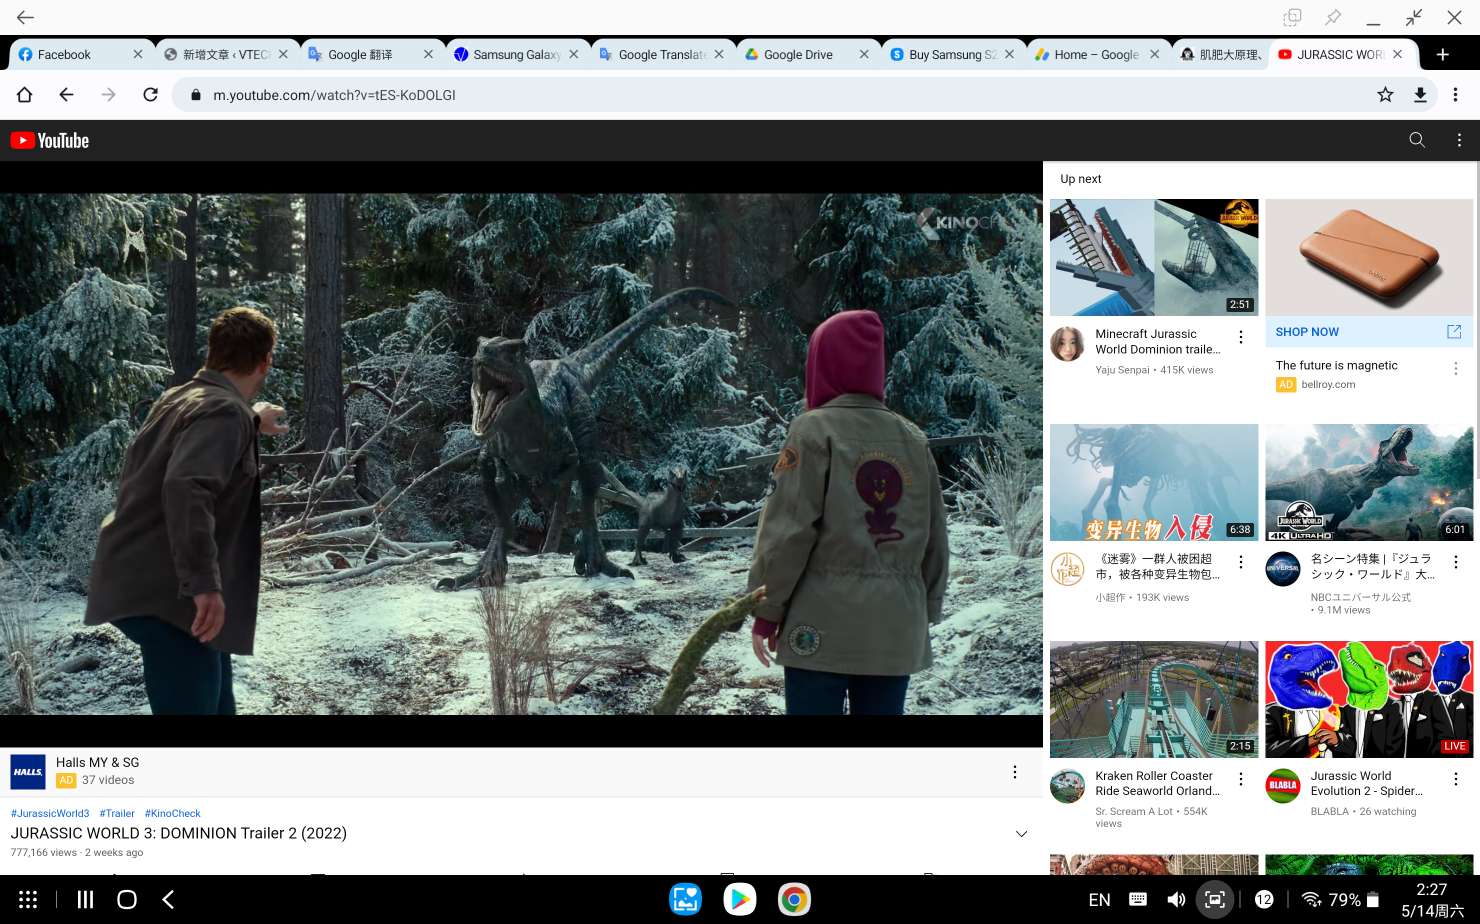Switch input language via EN indicator

coord(1099,900)
